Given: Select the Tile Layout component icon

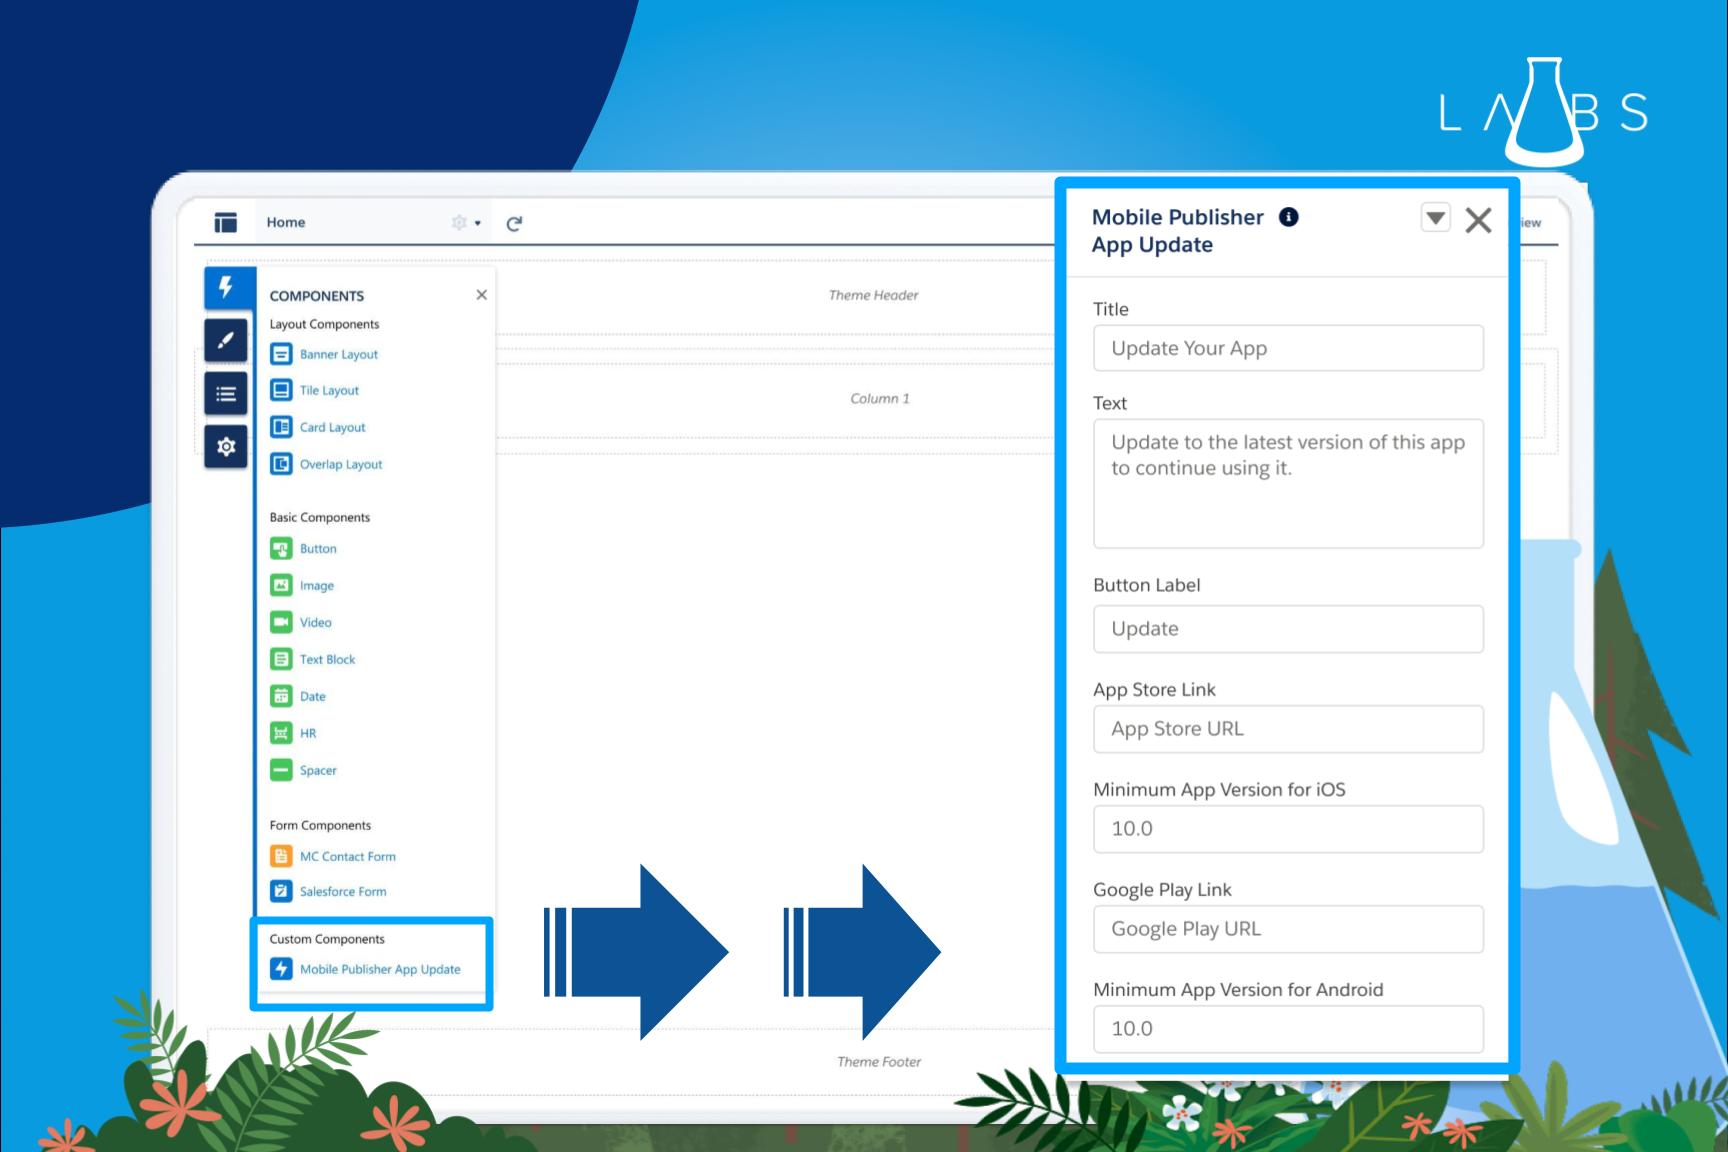Looking at the screenshot, I should pyautogui.click(x=281, y=390).
